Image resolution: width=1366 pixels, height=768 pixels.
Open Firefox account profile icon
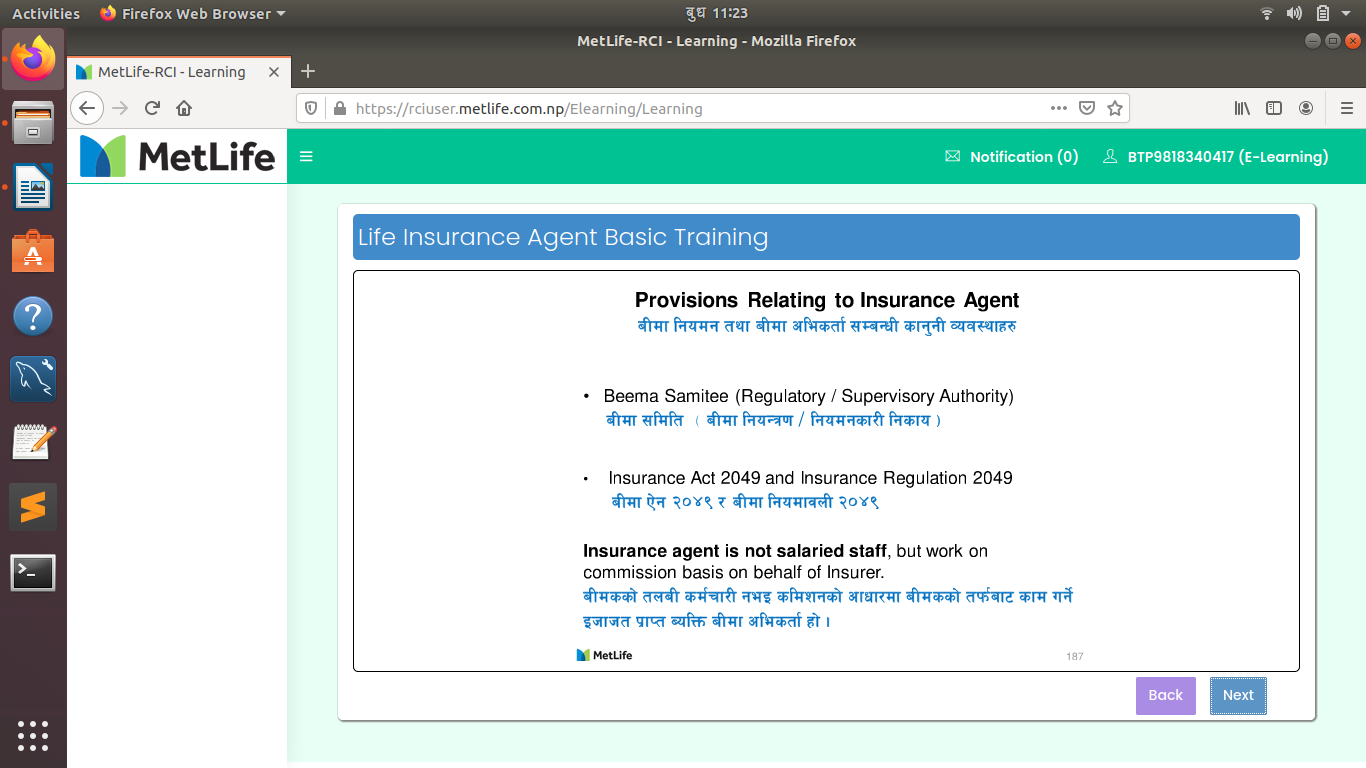[x=1306, y=108]
